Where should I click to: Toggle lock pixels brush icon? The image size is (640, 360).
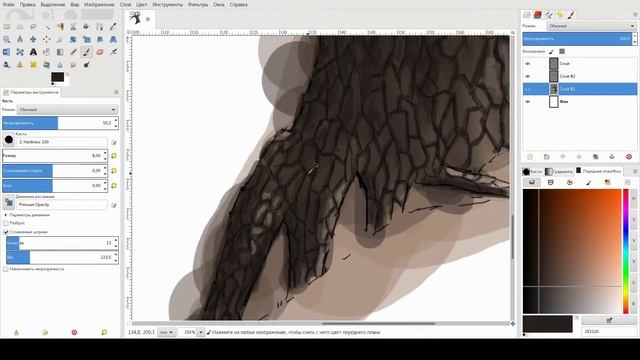551,51
